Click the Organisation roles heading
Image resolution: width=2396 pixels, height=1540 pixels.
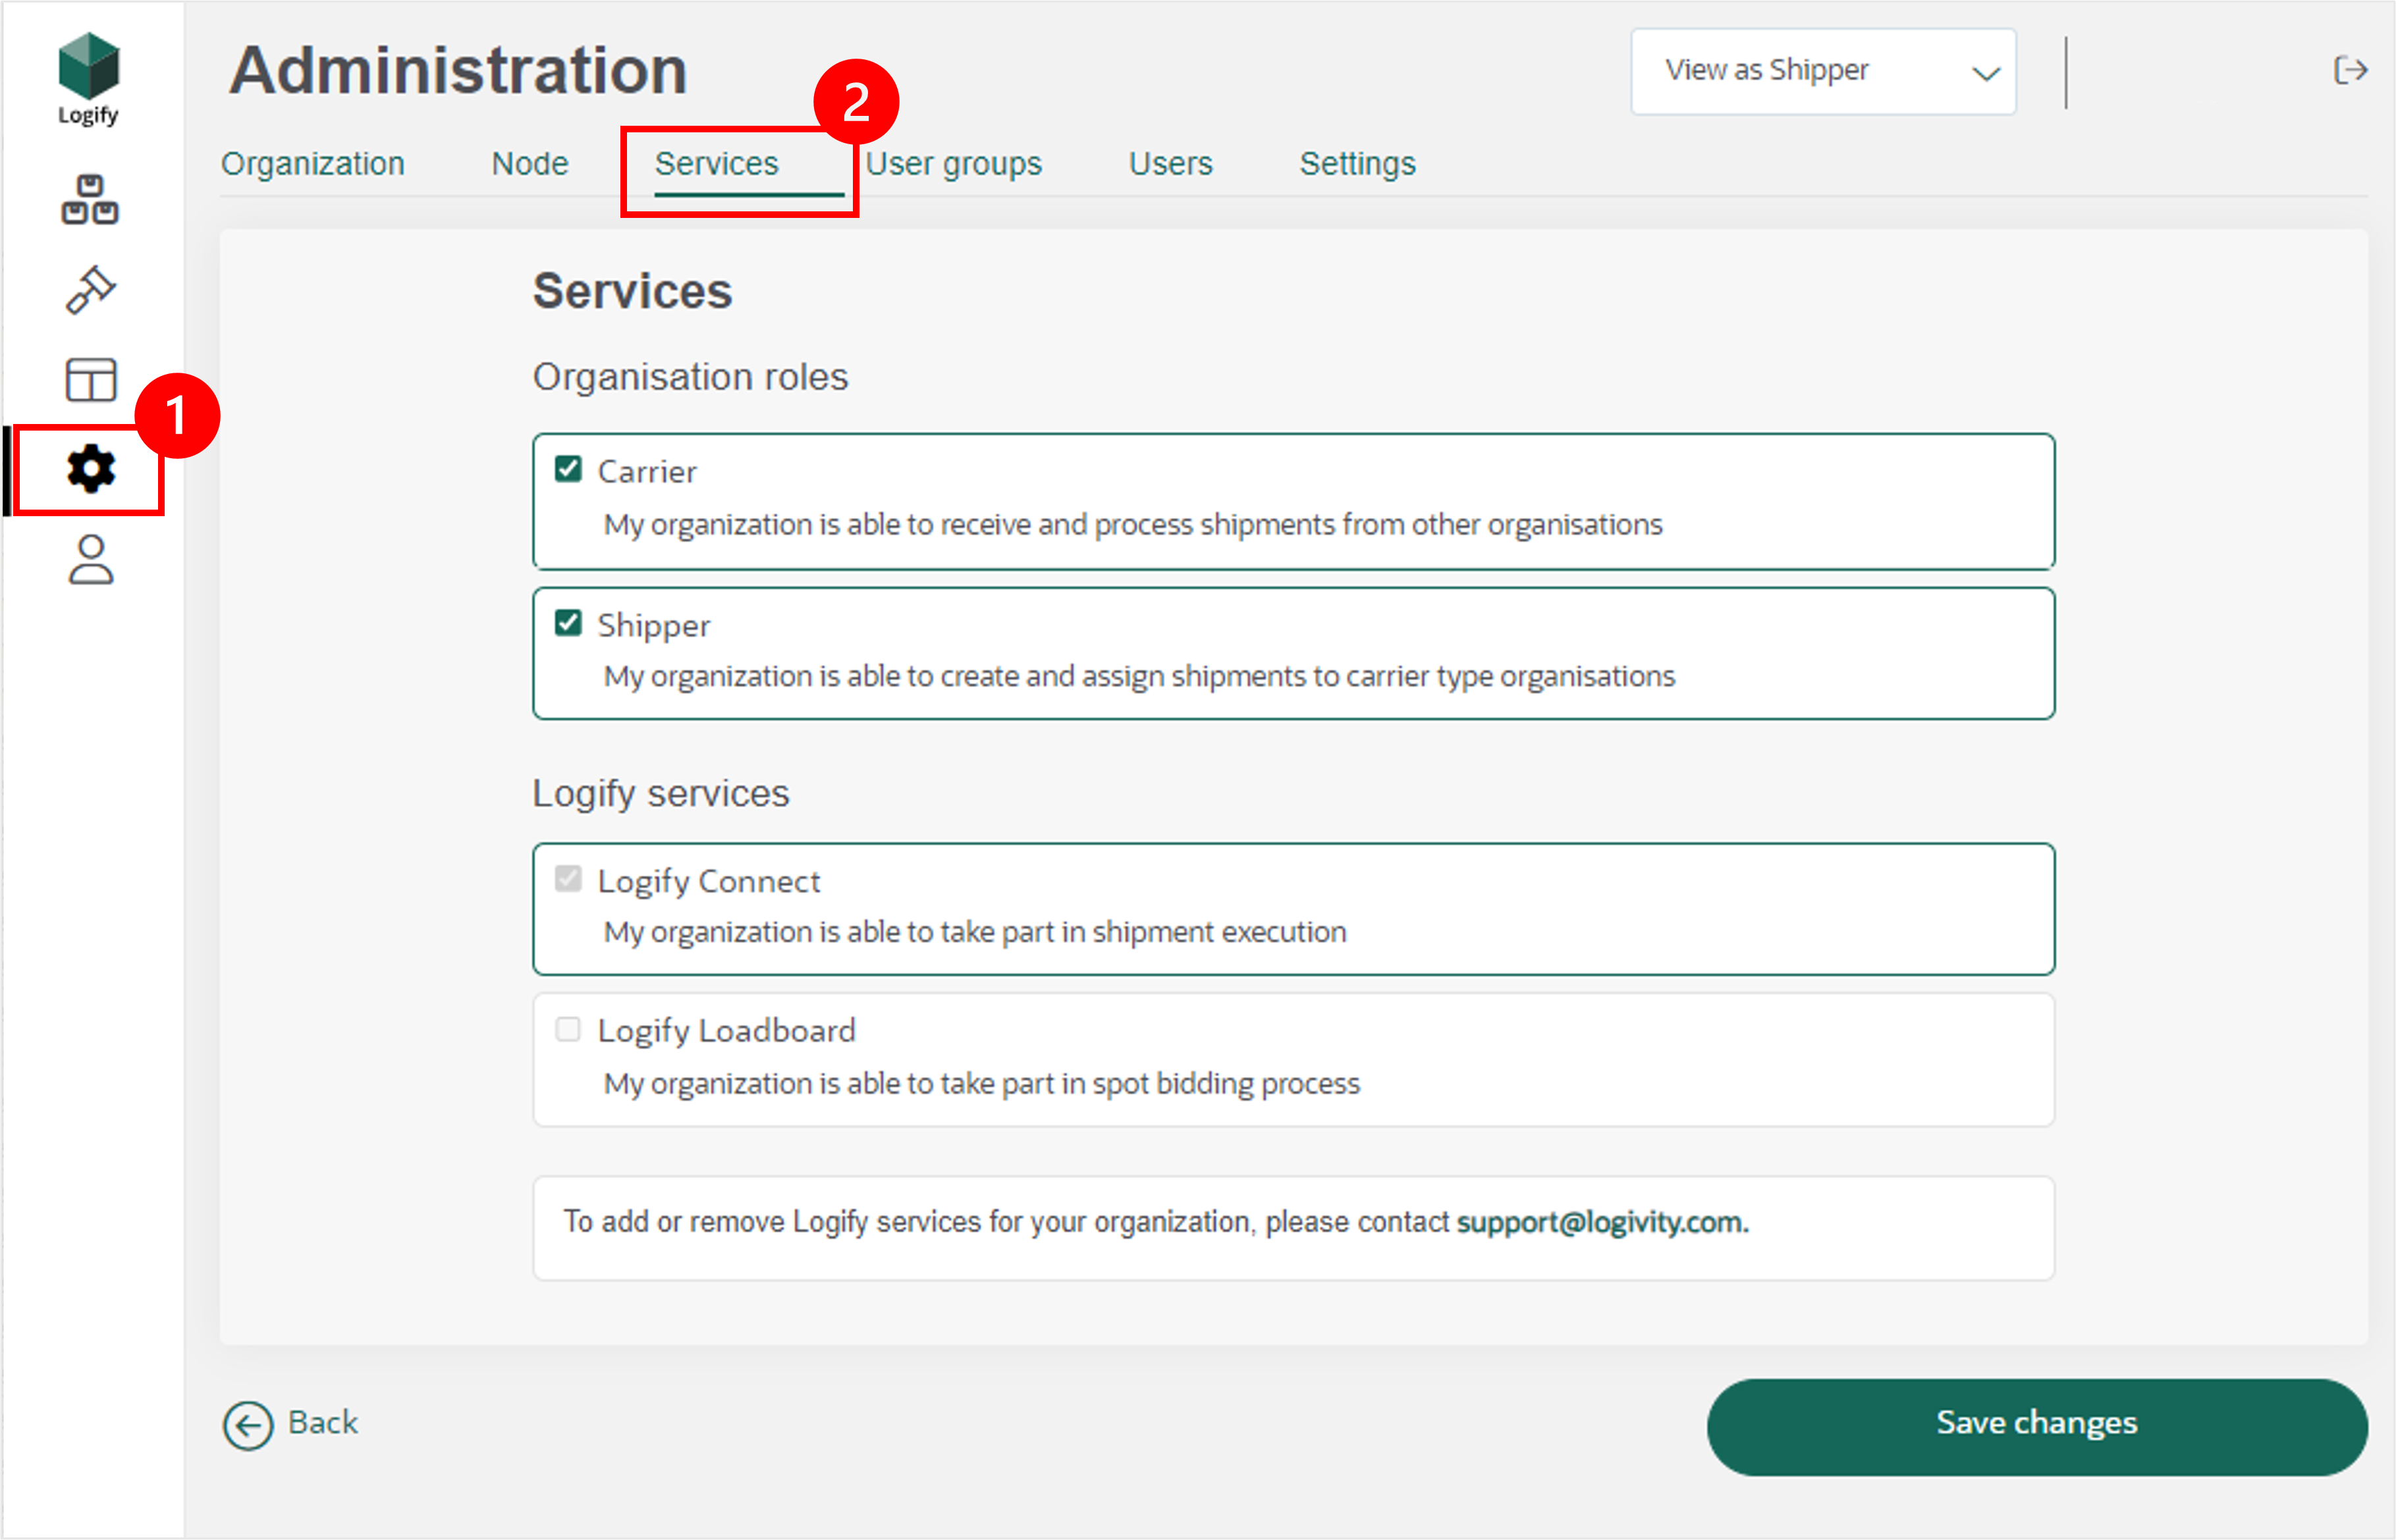pos(690,377)
